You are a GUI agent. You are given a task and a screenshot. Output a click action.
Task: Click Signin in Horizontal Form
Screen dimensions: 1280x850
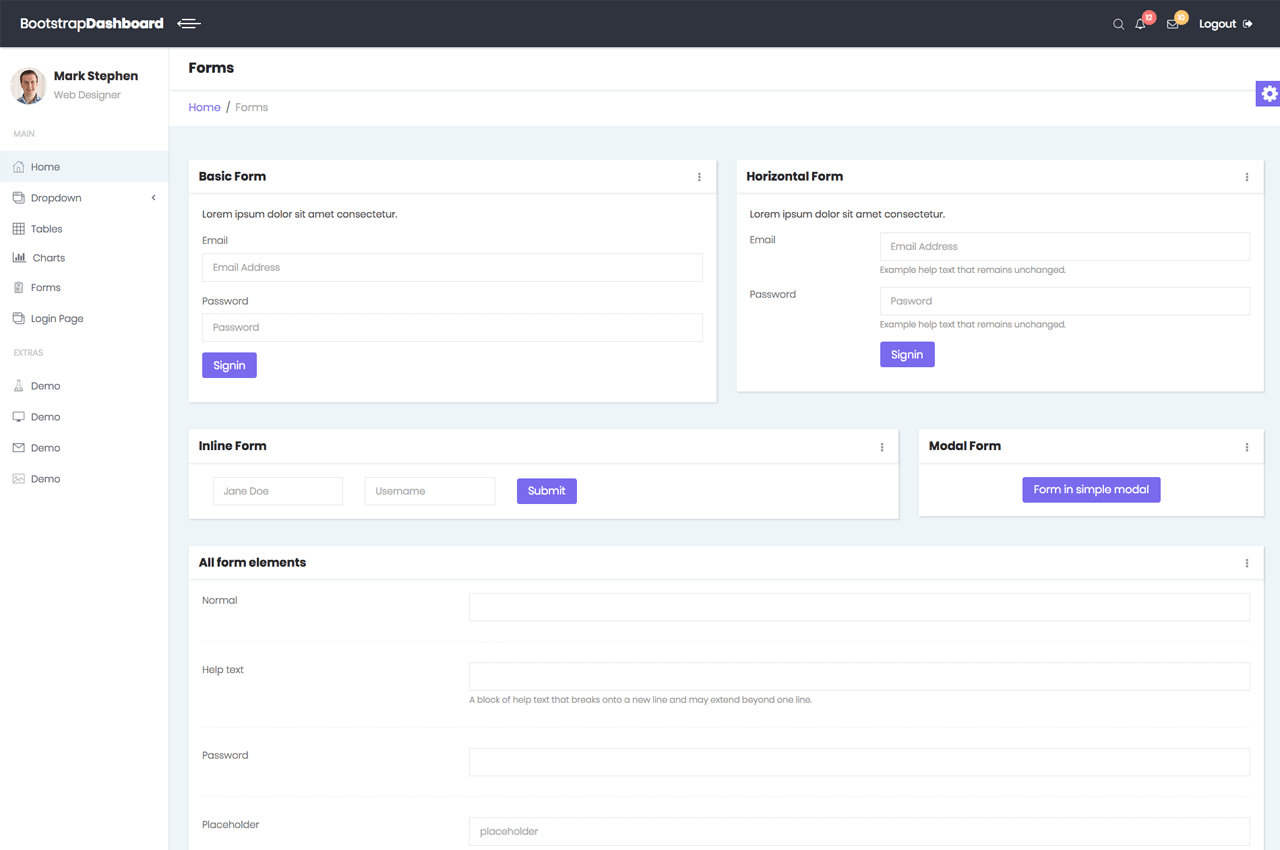(907, 354)
